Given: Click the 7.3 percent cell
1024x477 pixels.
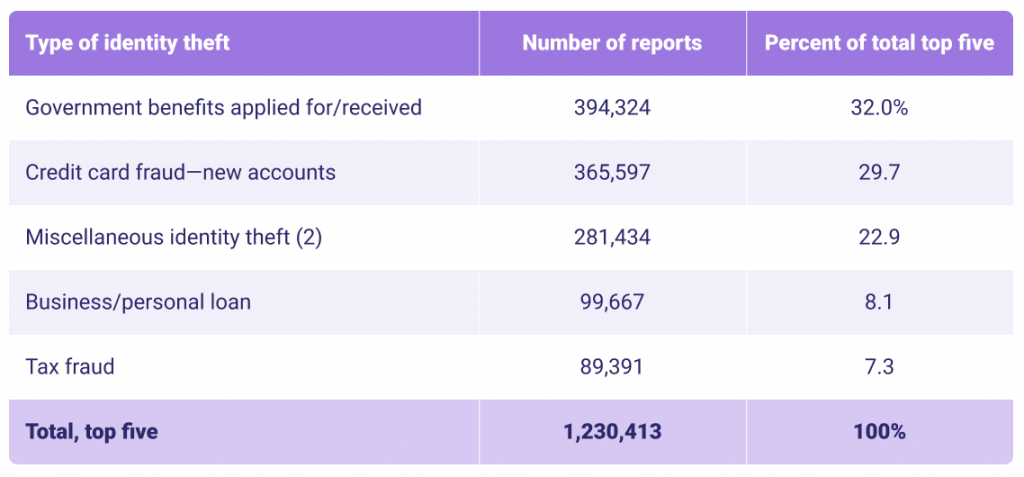Looking at the screenshot, I should [x=879, y=366].
